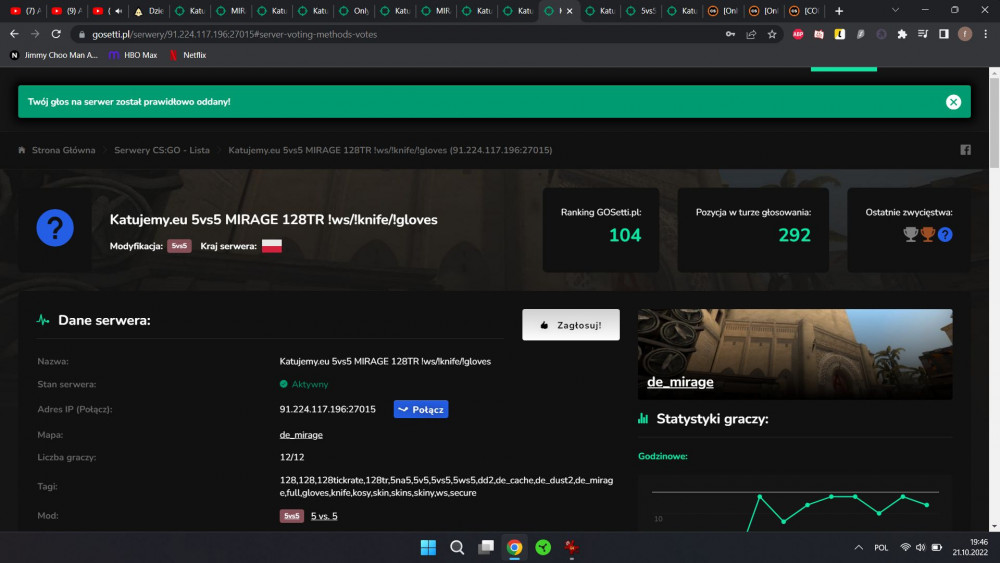Image resolution: width=1000 pixels, height=563 pixels.
Task: Go to Strona Główna breadcrumb
Action: (x=64, y=150)
